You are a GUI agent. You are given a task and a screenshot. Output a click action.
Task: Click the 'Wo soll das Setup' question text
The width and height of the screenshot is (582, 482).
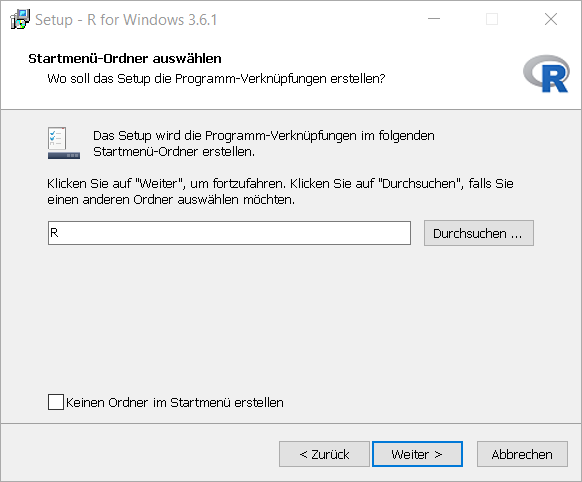216,79
